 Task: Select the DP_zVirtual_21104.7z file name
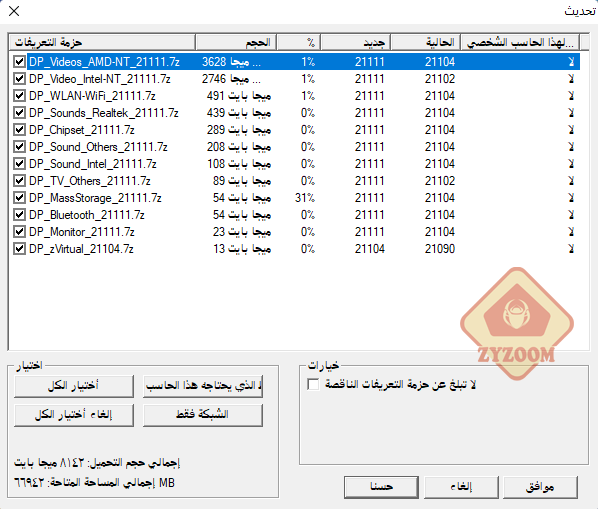click(81, 249)
